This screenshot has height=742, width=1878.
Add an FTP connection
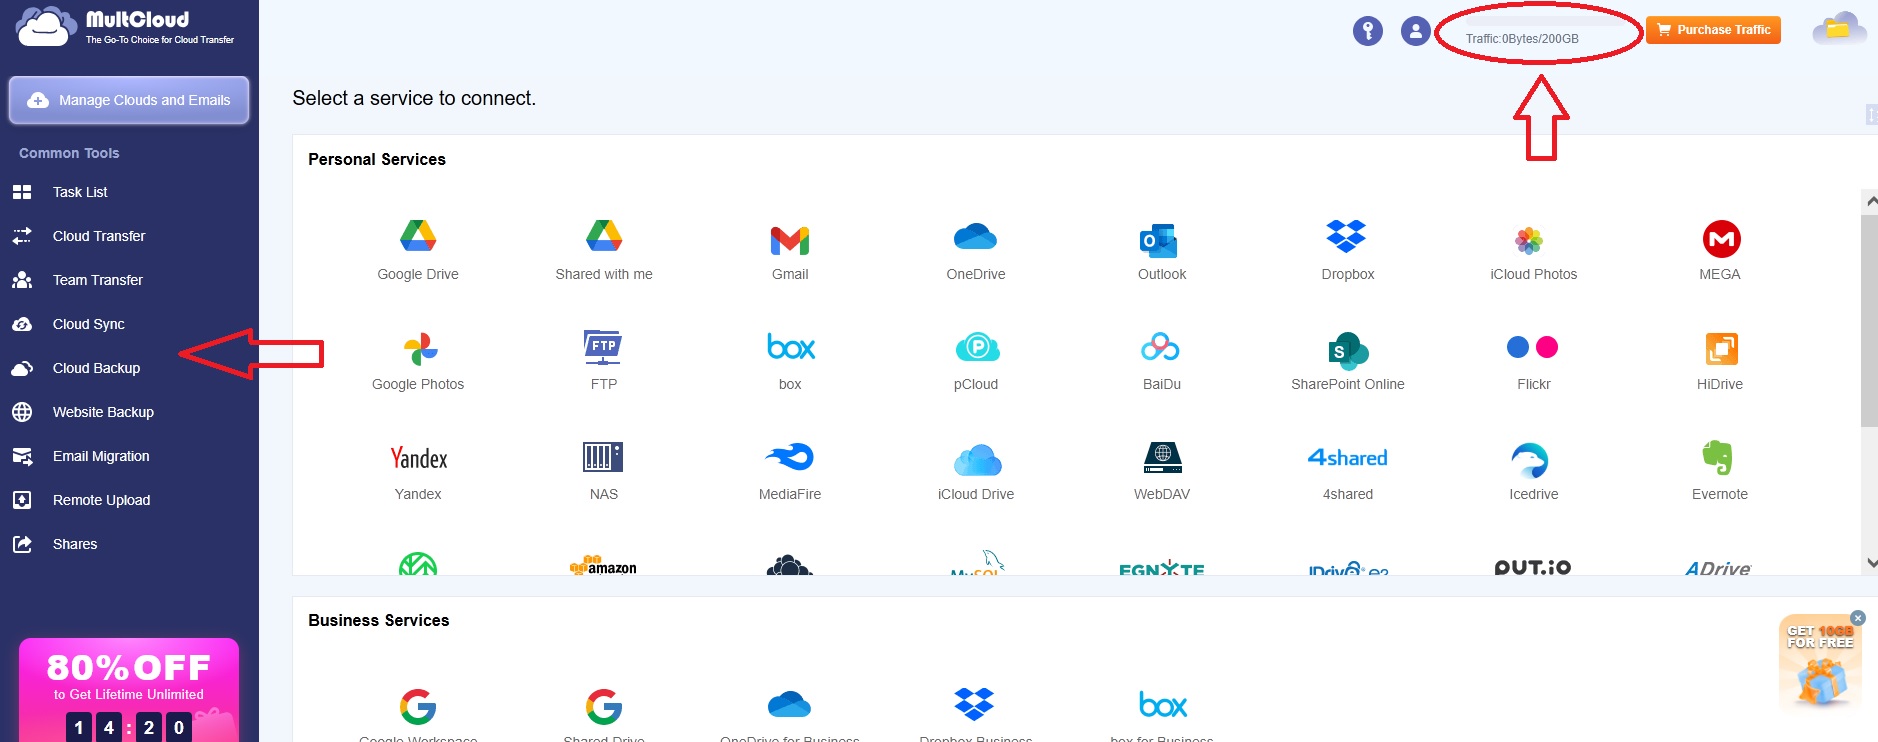(x=604, y=360)
